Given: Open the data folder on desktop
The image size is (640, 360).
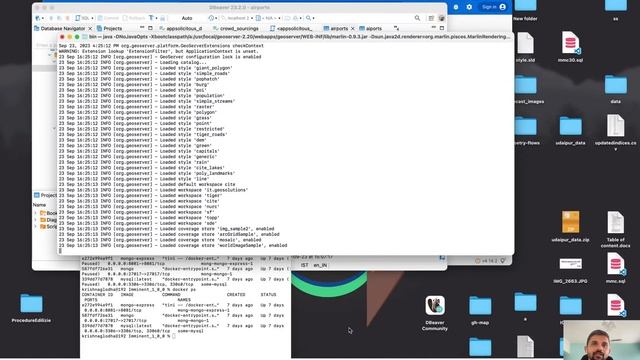Looking at the screenshot, I should [616, 89].
